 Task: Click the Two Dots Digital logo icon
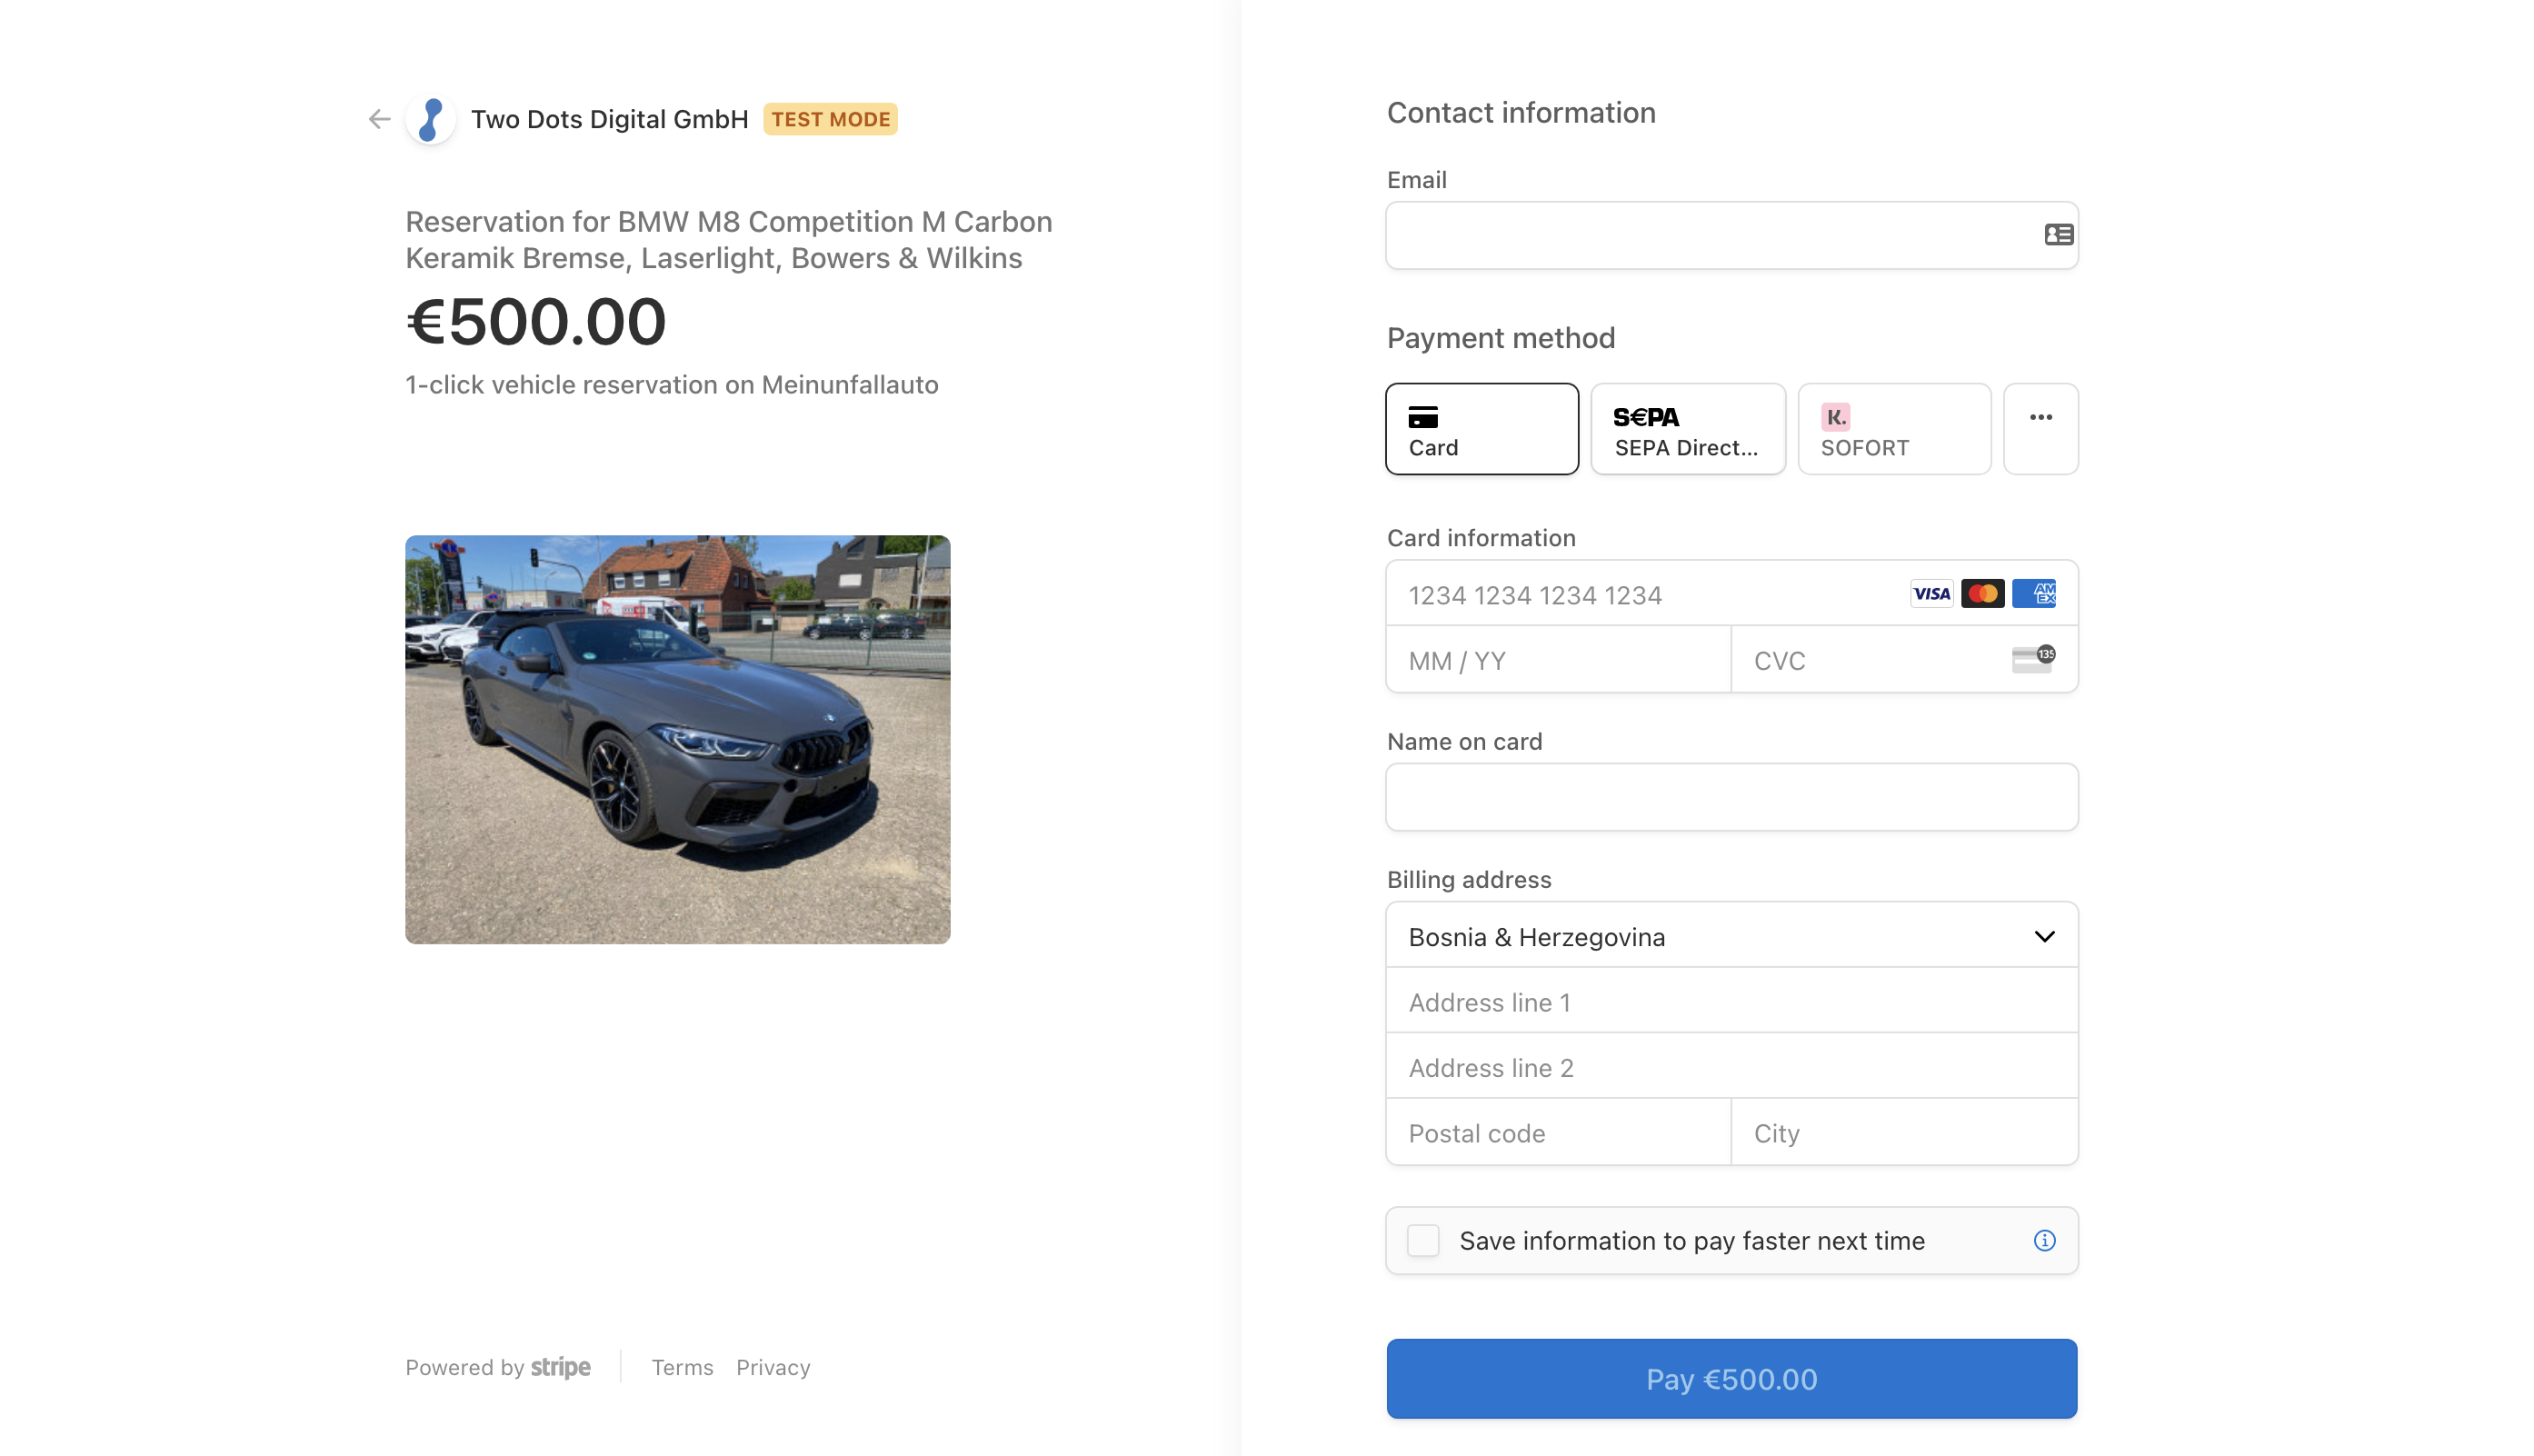(x=431, y=119)
